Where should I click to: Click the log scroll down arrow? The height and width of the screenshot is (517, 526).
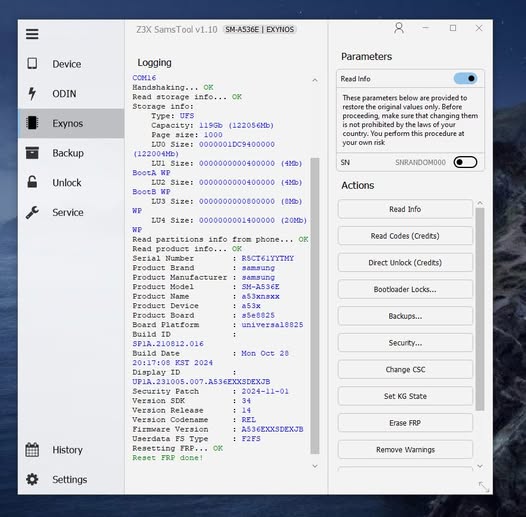point(315,466)
